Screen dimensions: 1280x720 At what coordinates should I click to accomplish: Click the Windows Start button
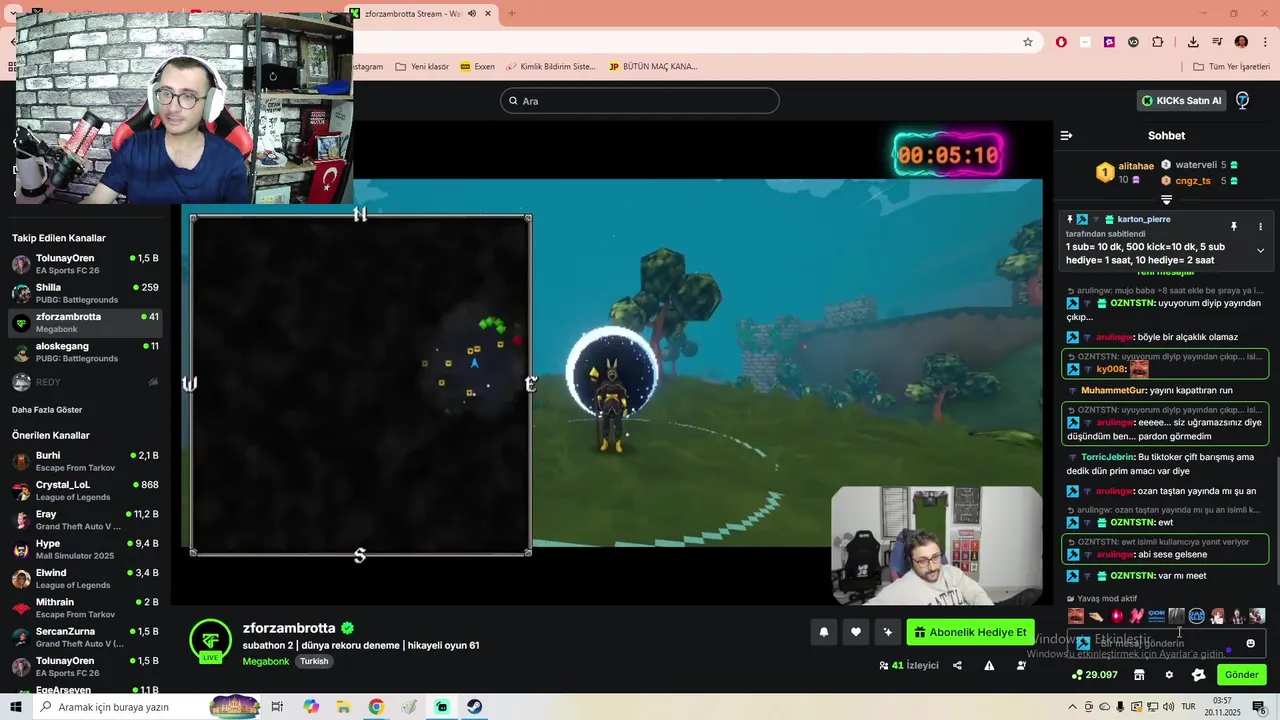[15, 707]
